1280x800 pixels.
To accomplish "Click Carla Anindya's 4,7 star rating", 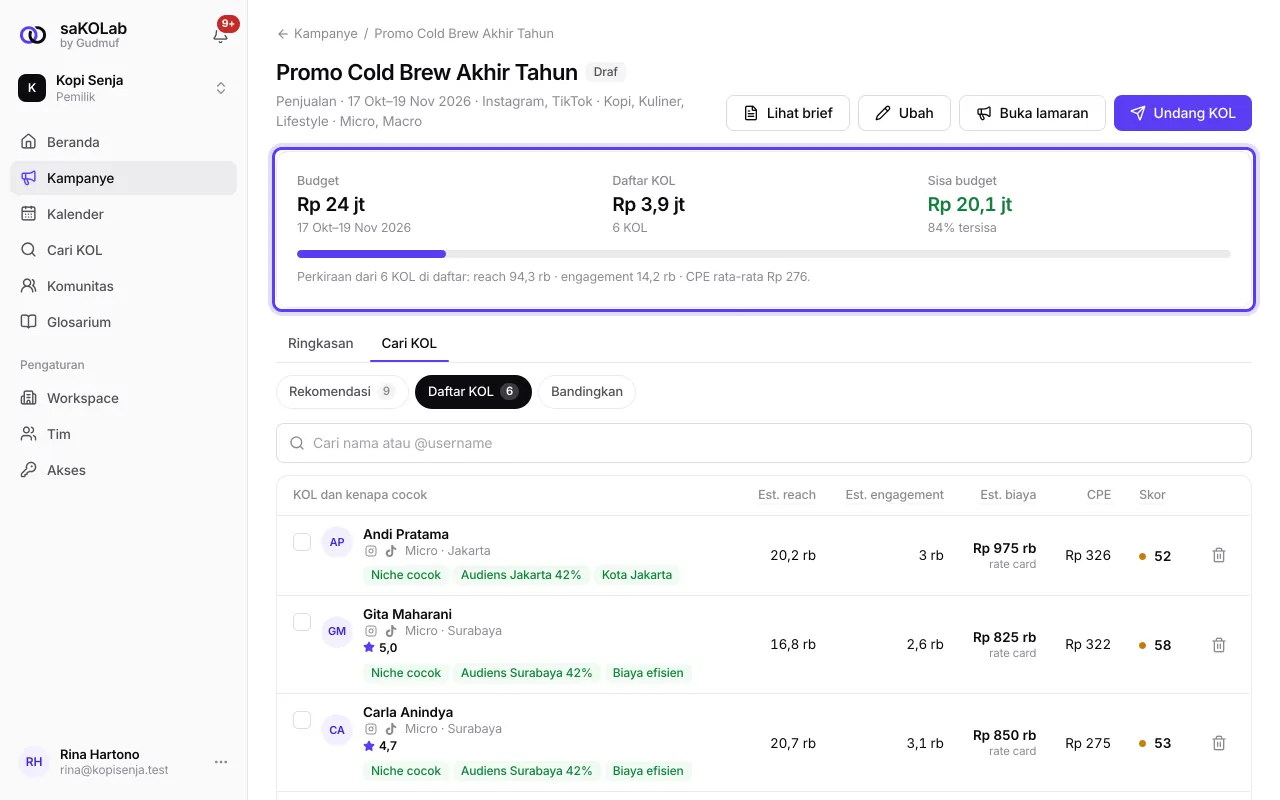I will [x=380, y=746].
